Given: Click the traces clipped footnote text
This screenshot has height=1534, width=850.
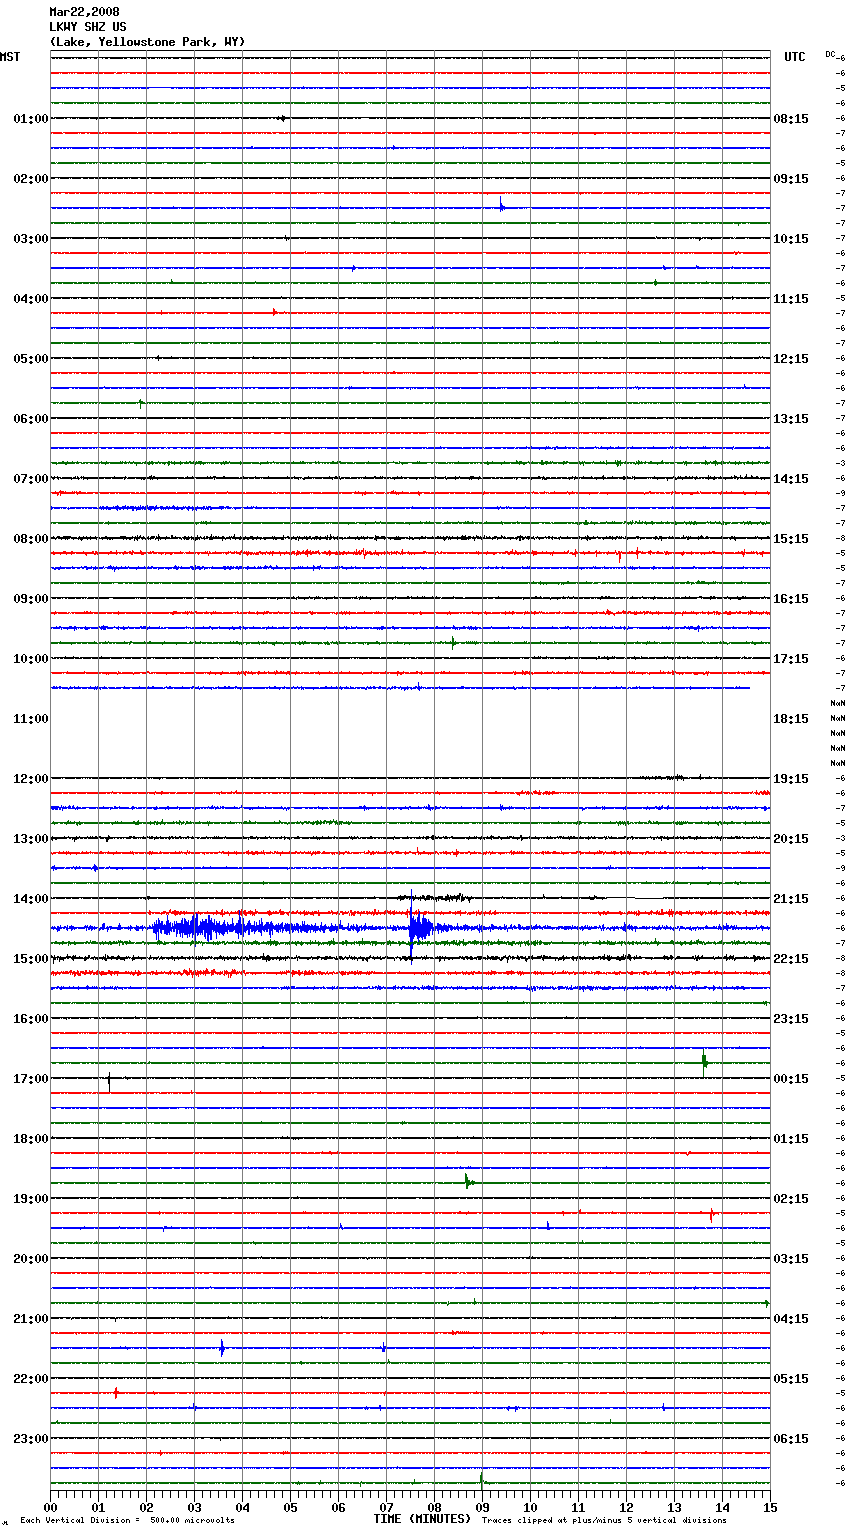Looking at the screenshot, I should 604,1520.
